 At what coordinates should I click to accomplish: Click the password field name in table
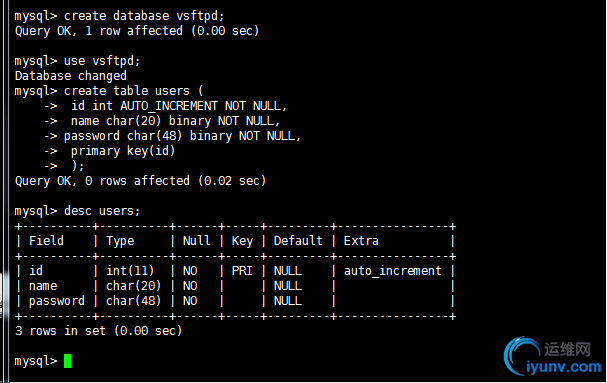click(x=57, y=301)
